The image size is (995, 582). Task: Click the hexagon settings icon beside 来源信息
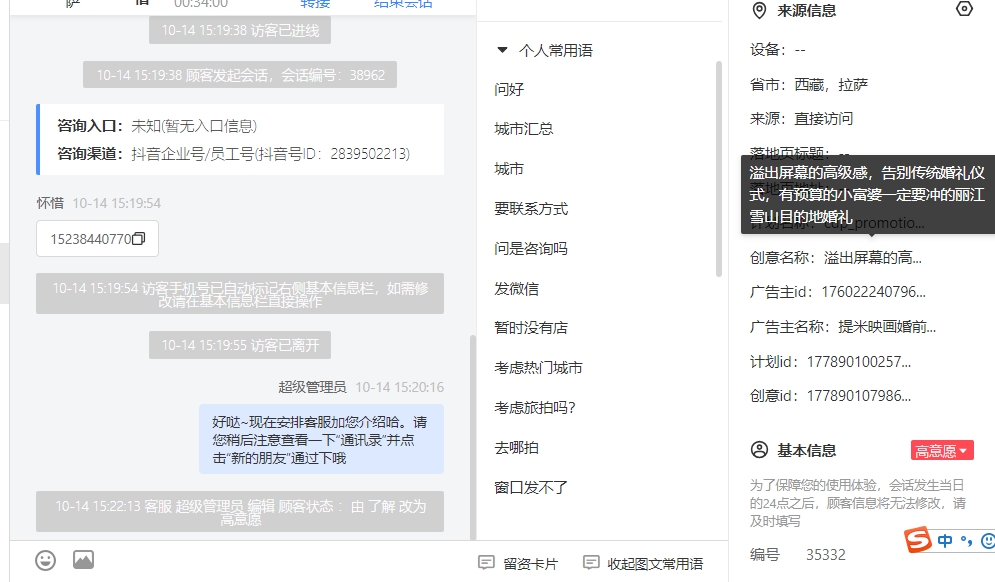964,9
